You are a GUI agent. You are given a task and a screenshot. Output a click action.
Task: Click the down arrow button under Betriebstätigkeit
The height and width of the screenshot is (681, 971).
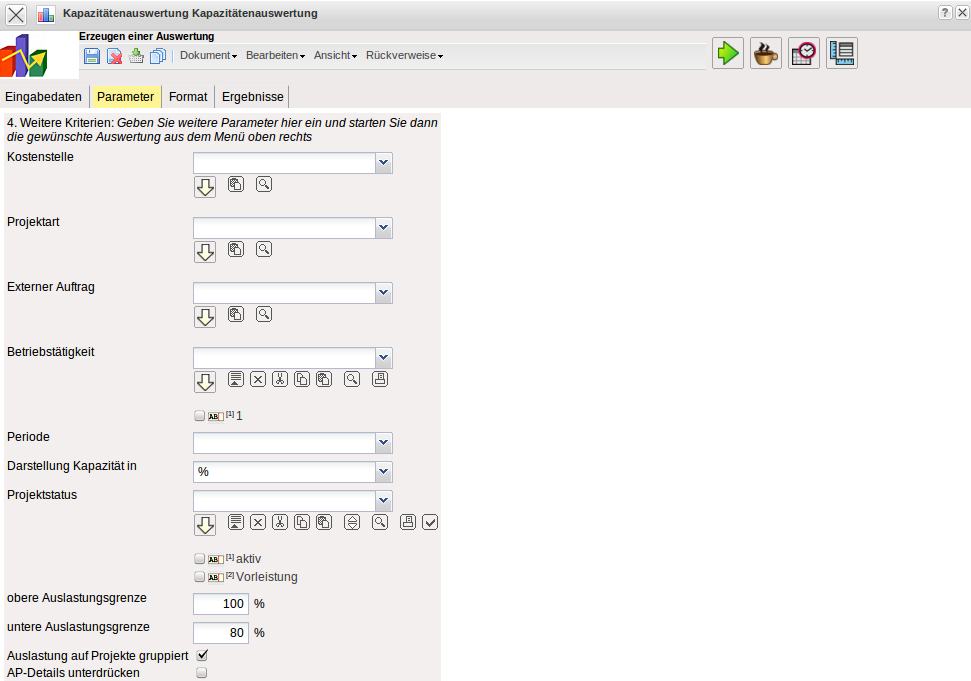tap(205, 382)
